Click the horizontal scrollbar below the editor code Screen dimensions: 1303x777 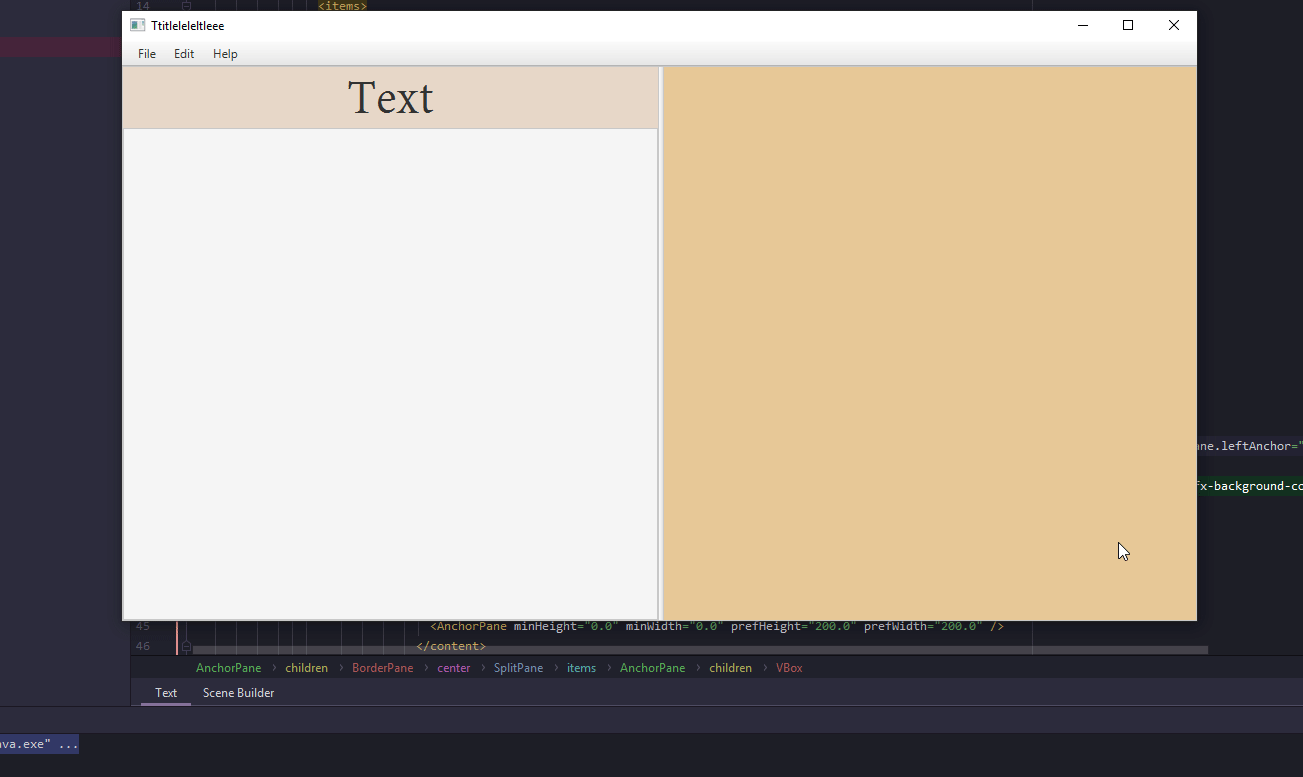(x=700, y=648)
